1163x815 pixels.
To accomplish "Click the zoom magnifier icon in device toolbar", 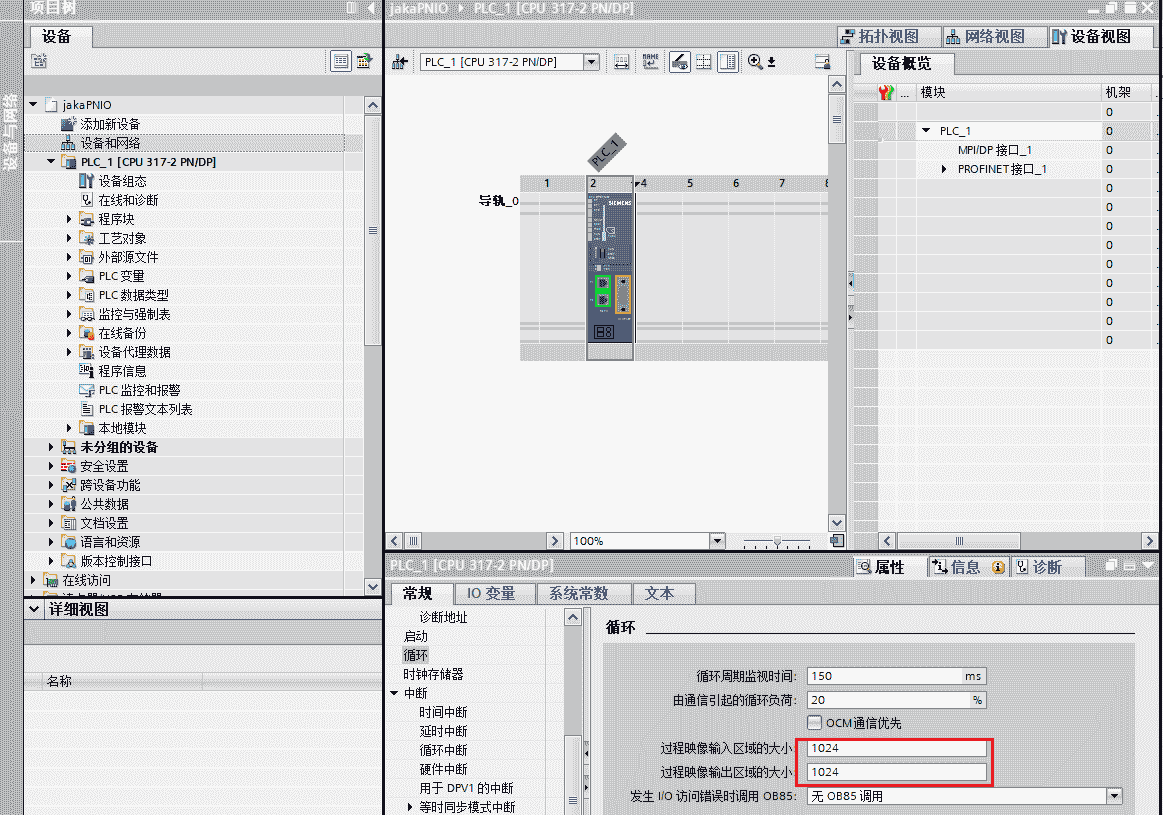I will (x=755, y=62).
